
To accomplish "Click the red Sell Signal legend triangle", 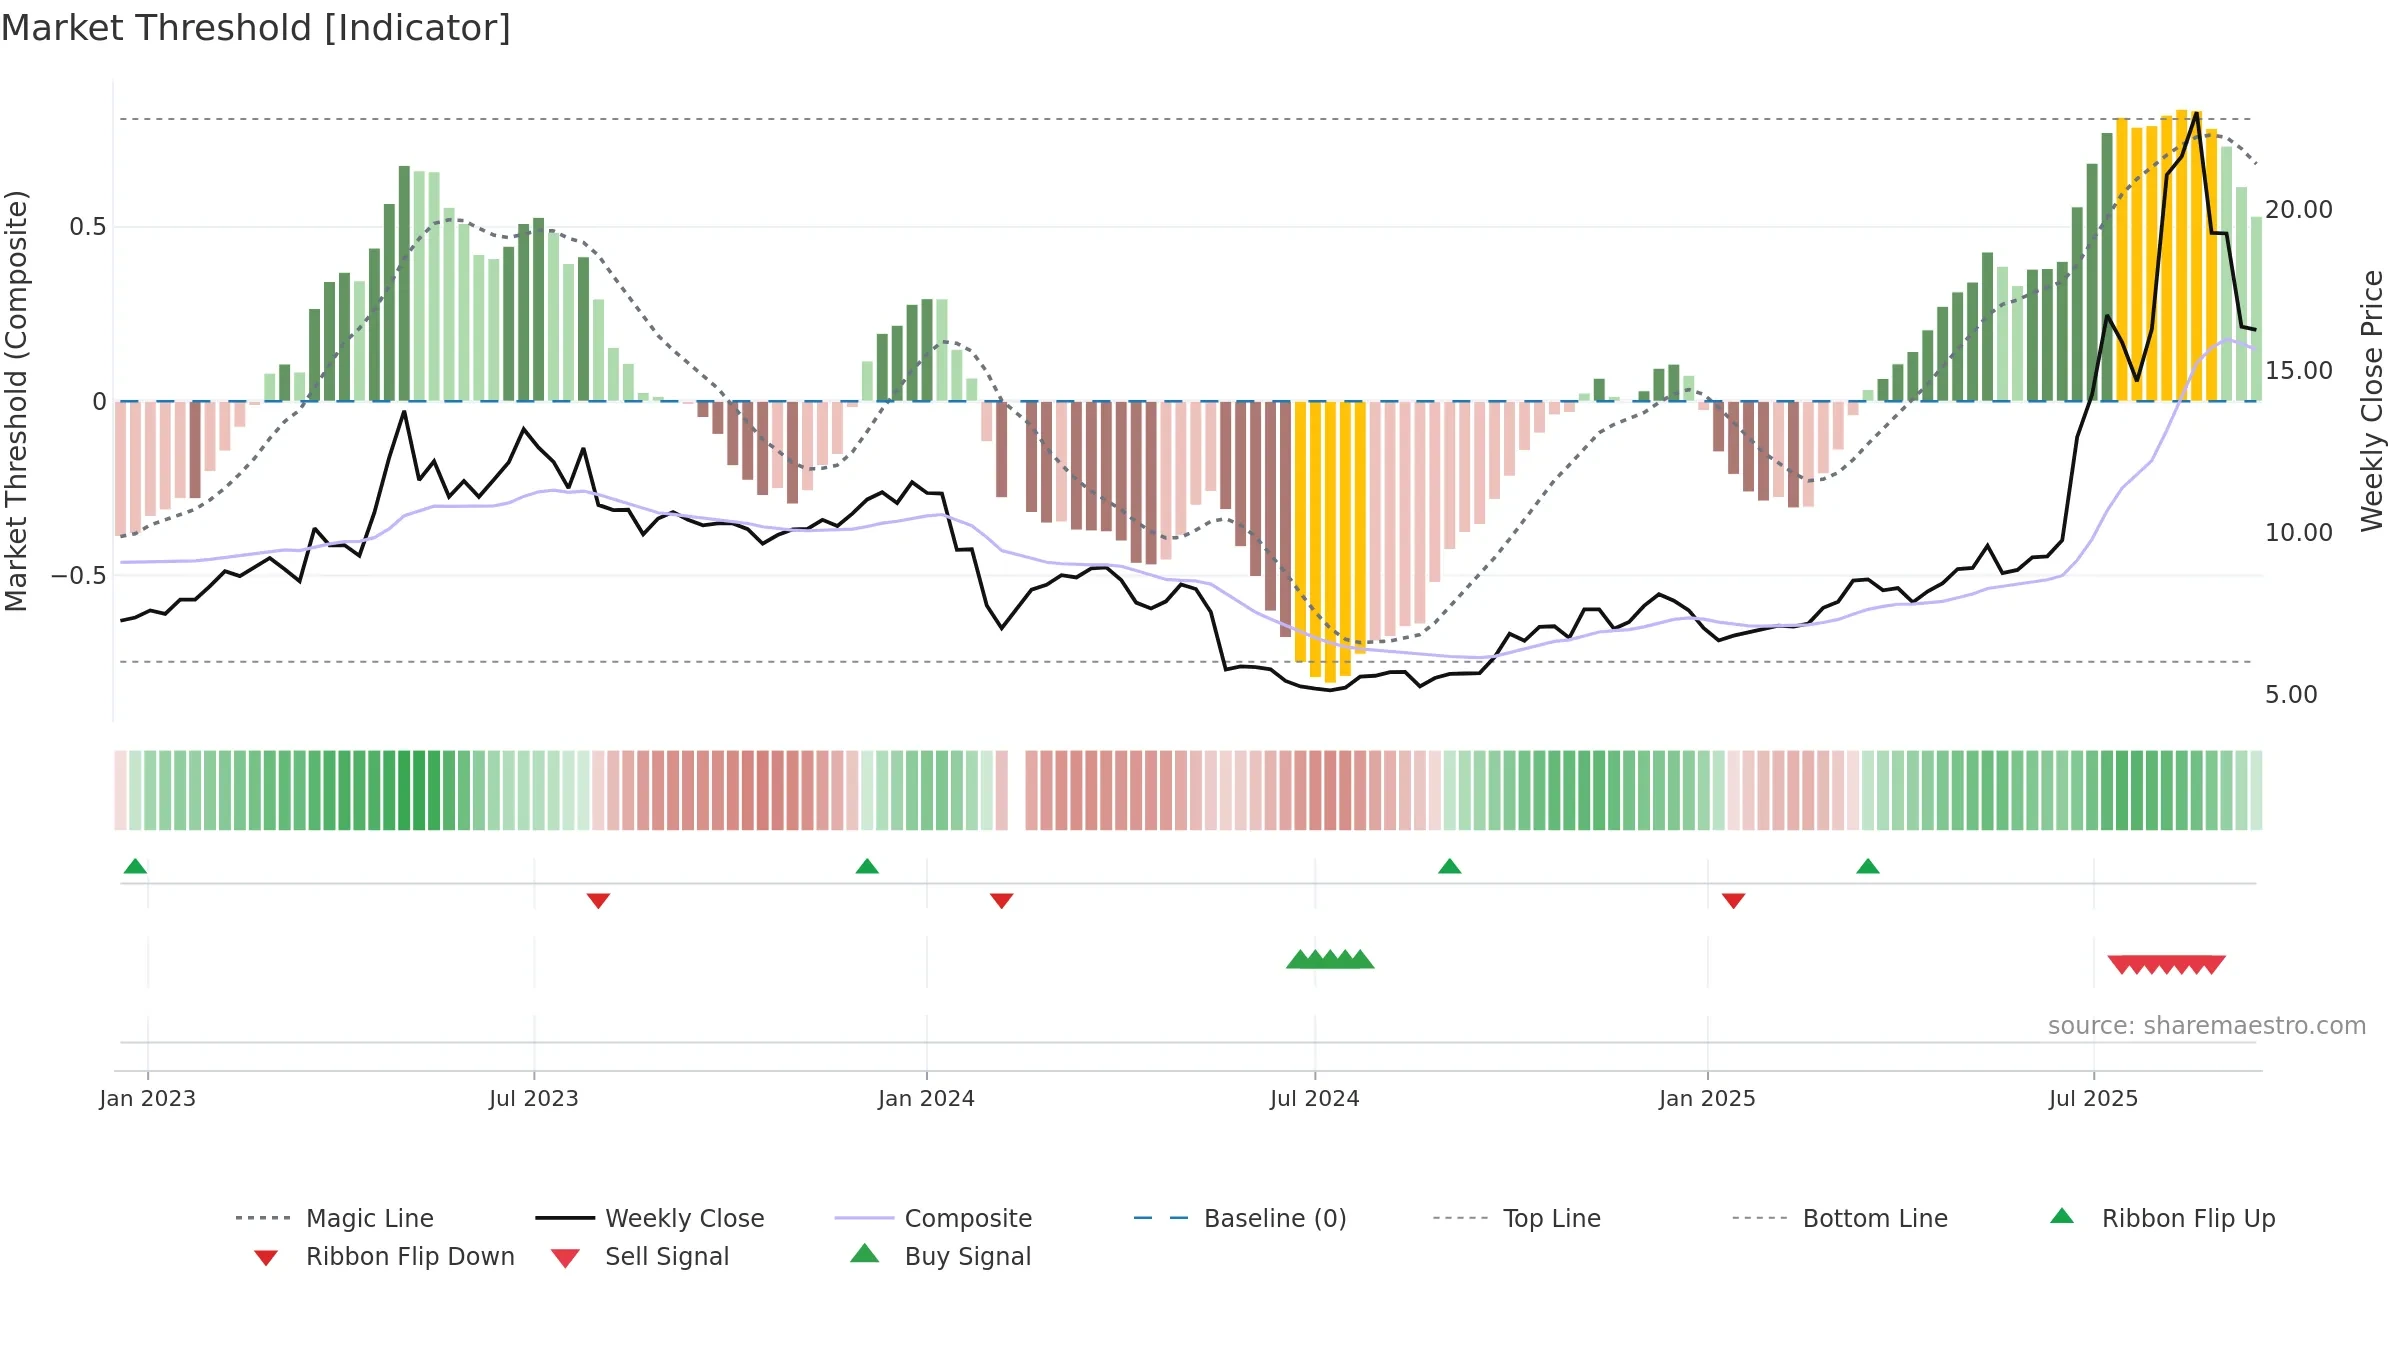I will (x=565, y=1258).
